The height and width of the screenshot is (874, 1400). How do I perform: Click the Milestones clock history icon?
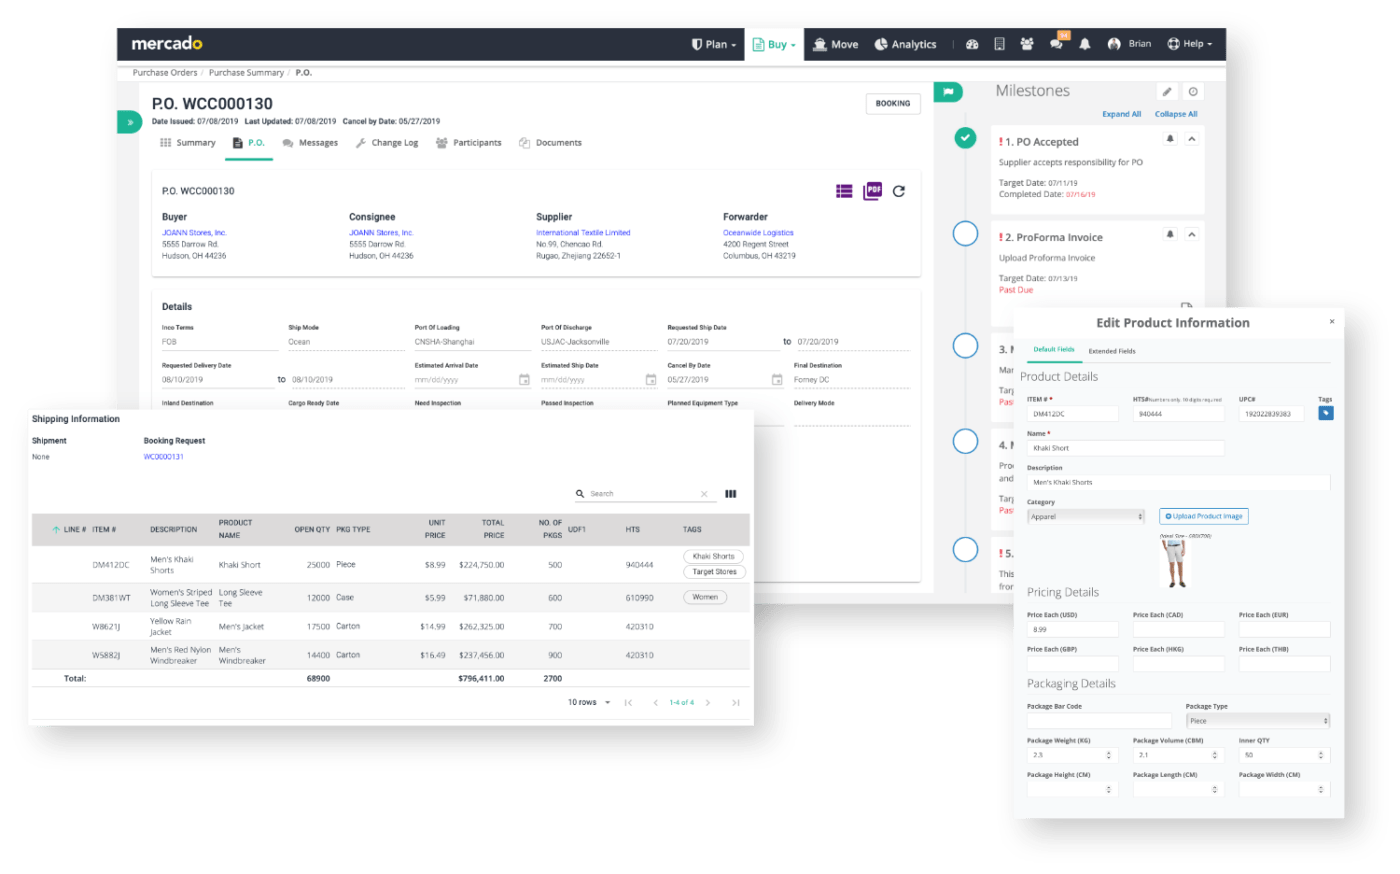1193,91
